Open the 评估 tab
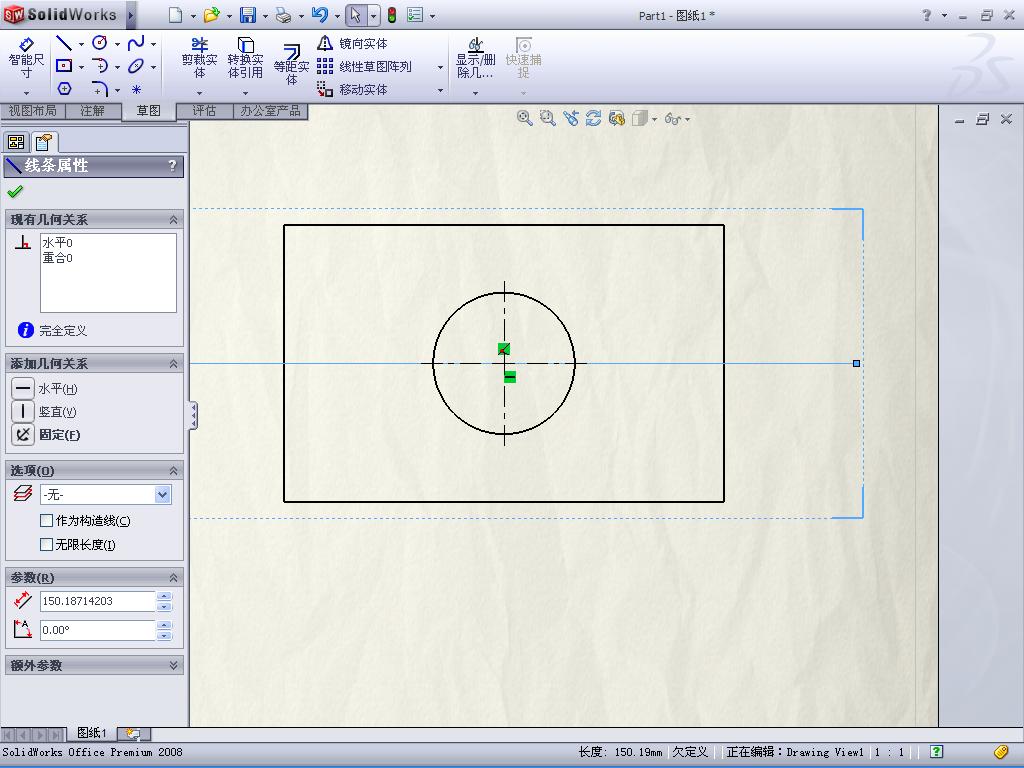This screenshot has width=1024, height=768. click(x=204, y=111)
